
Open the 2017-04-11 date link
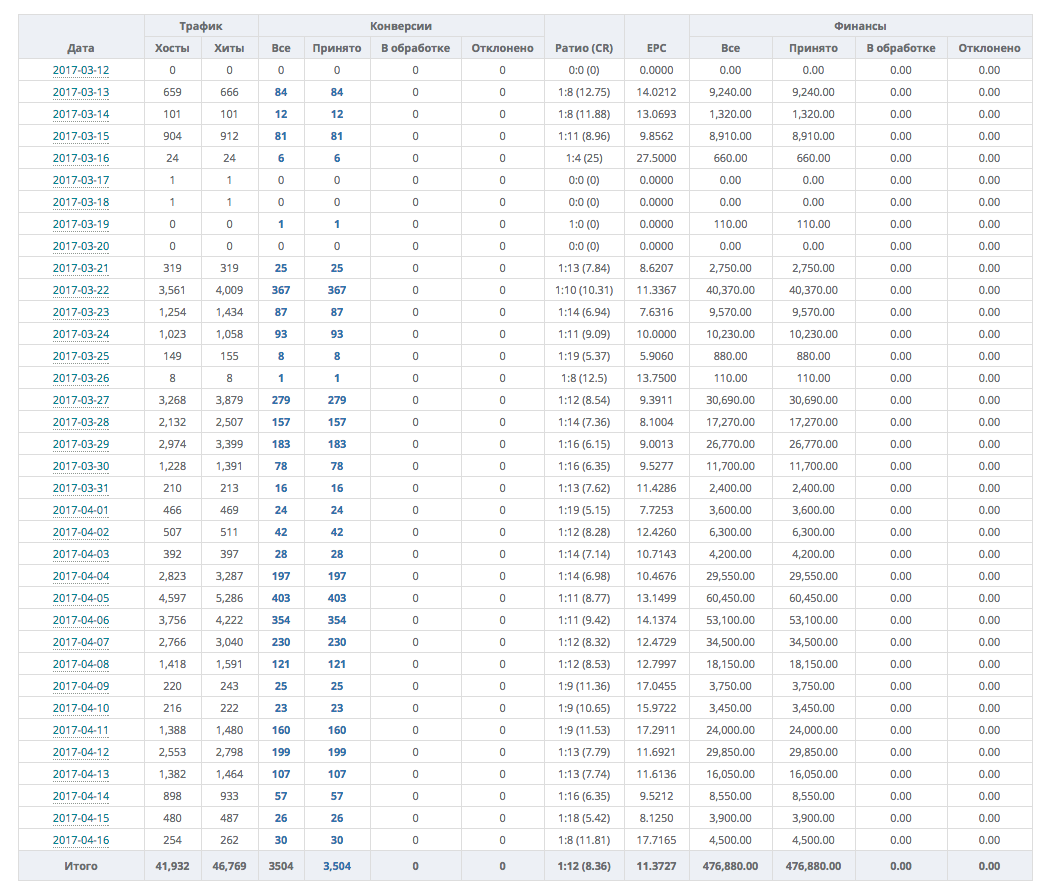pyautogui.click(x=81, y=731)
